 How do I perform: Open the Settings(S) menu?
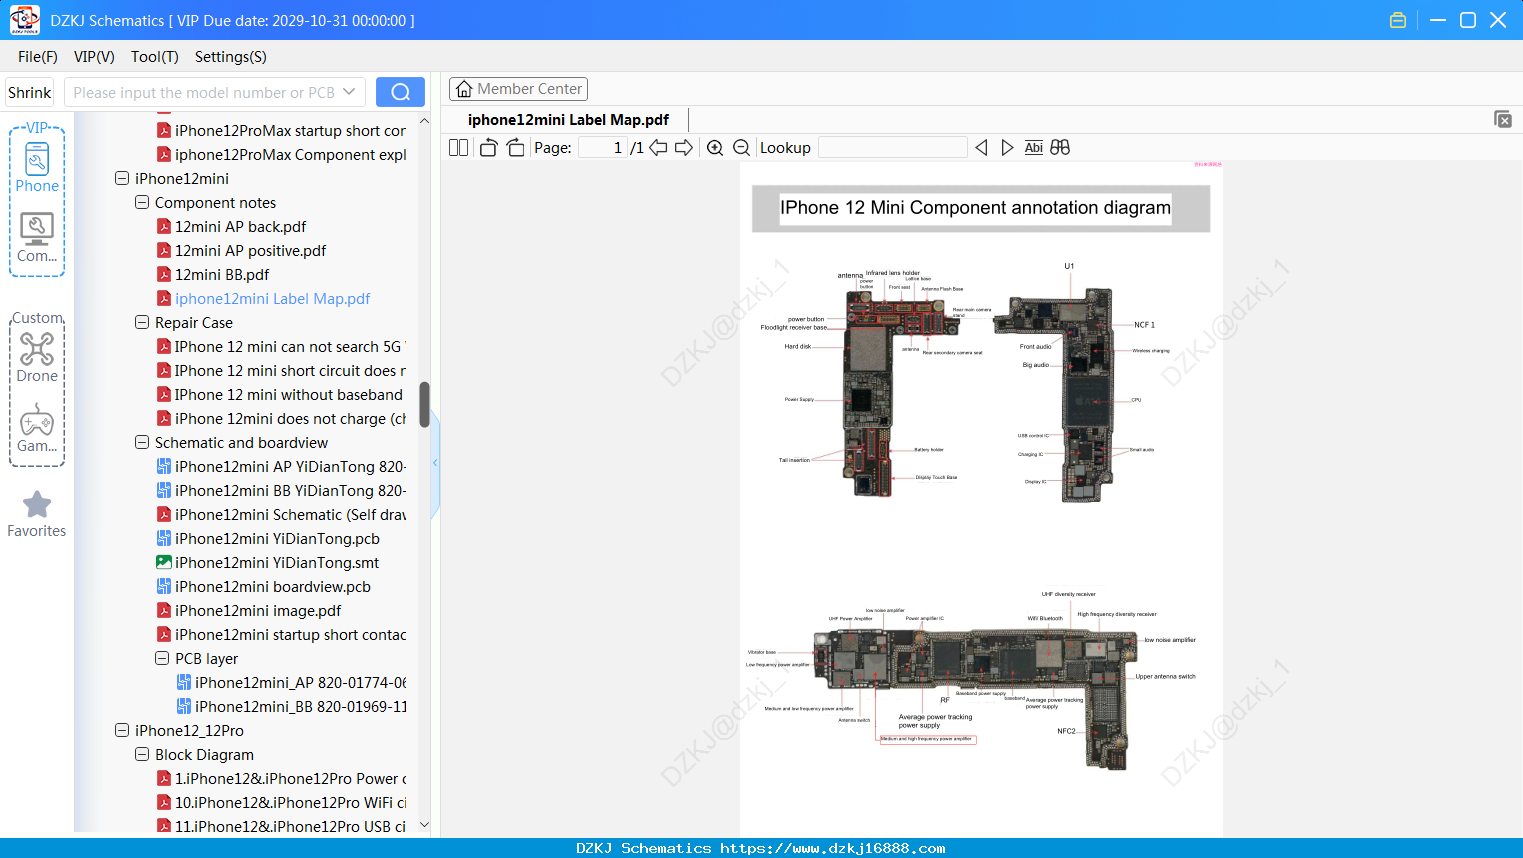point(231,57)
